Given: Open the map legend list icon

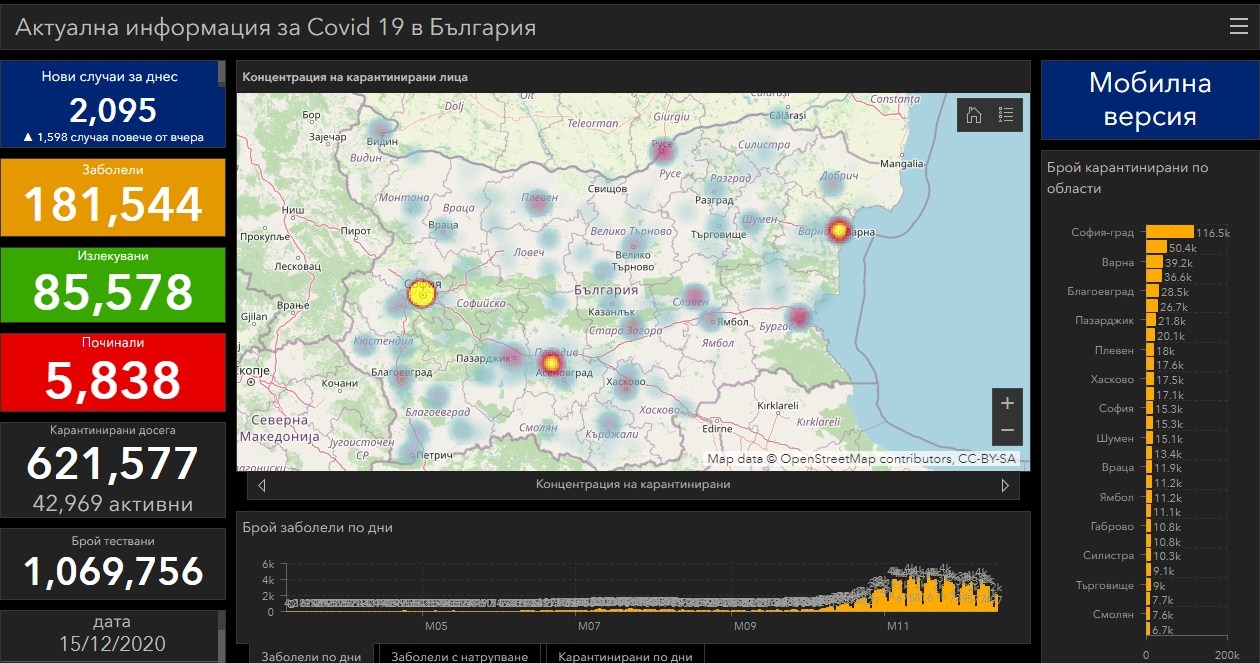Looking at the screenshot, I should [x=1006, y=115].
